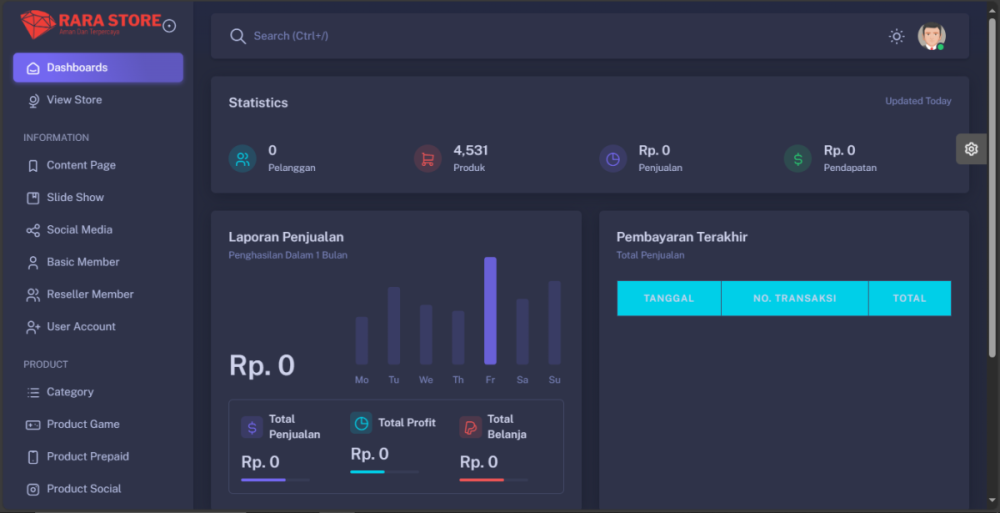Click the Total Penjualan purple progress bar
The width and height of the screenshot is (1000, 513).
click(264, 480)
